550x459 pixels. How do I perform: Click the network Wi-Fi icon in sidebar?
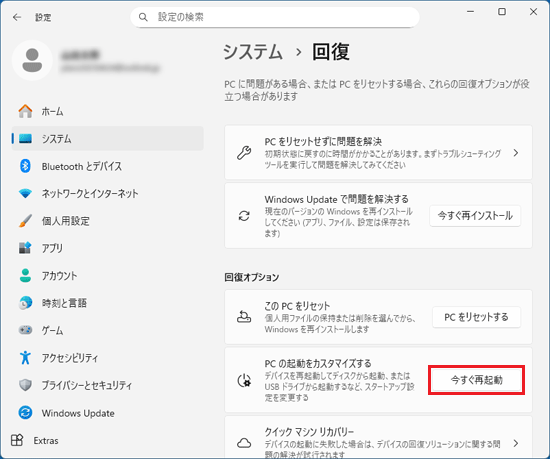click(x=25, y=193)
